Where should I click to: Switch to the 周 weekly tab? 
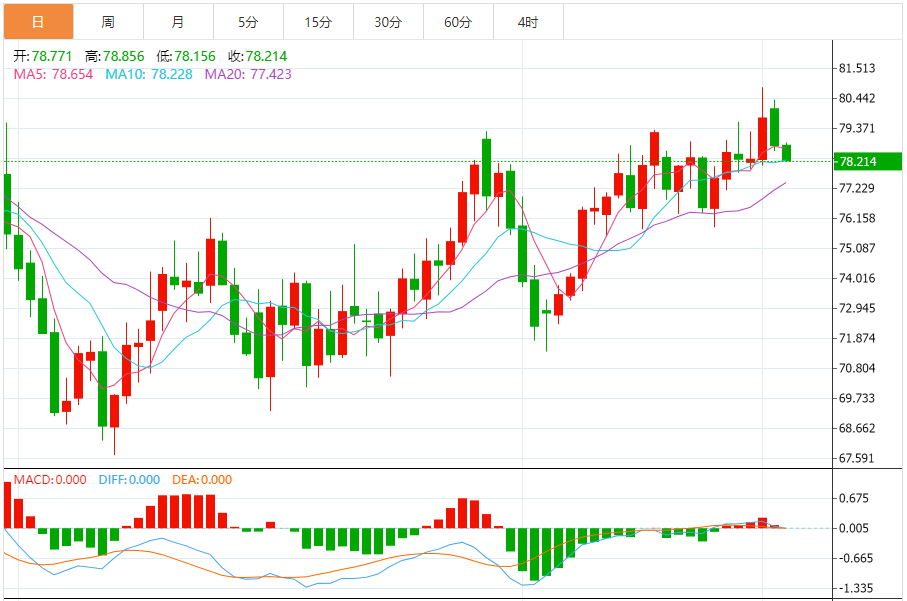click(109, 22)
